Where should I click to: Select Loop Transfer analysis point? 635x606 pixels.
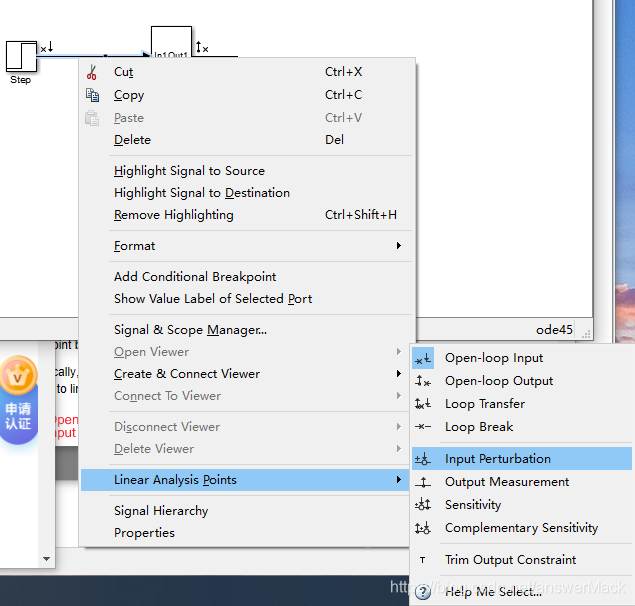coord(522,404)
